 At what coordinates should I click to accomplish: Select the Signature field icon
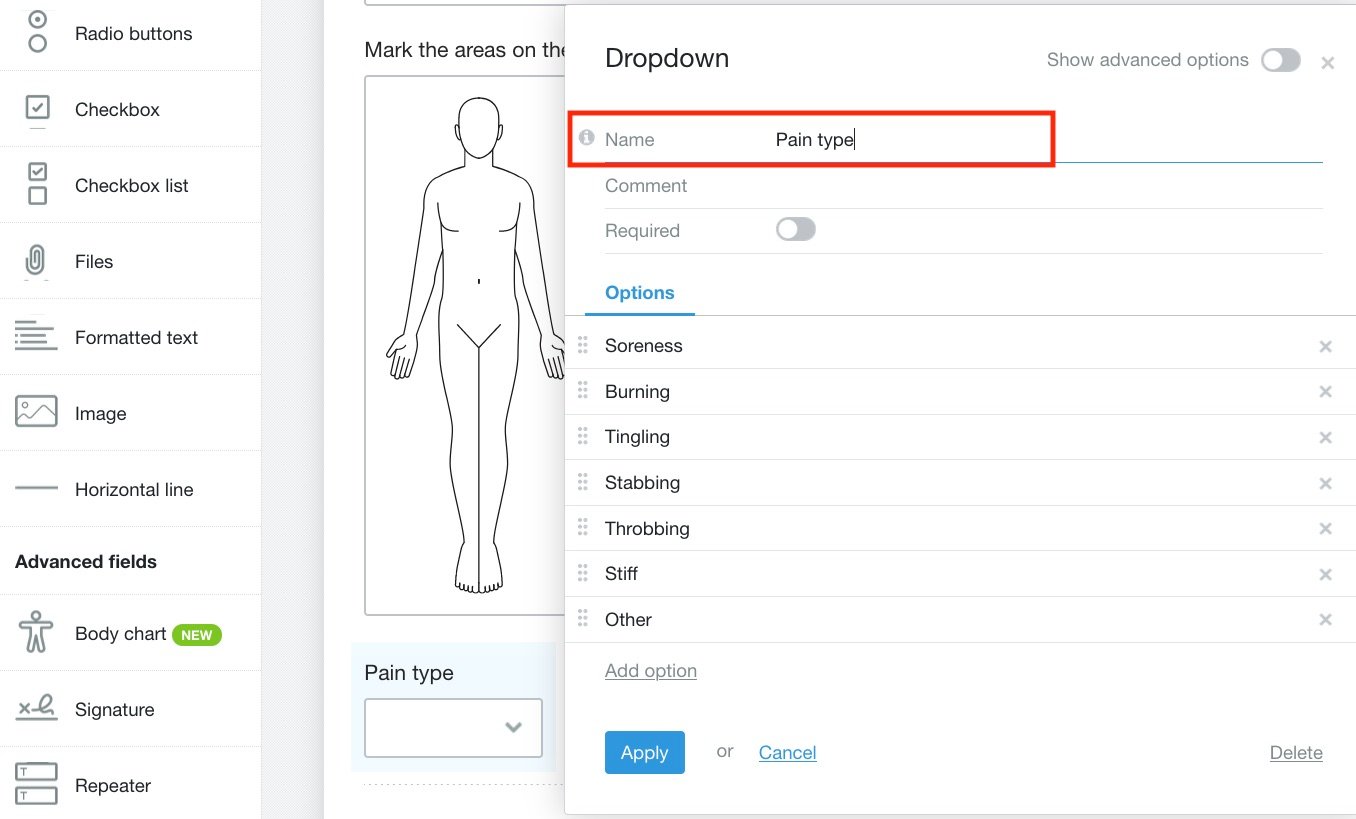[36, 708]
